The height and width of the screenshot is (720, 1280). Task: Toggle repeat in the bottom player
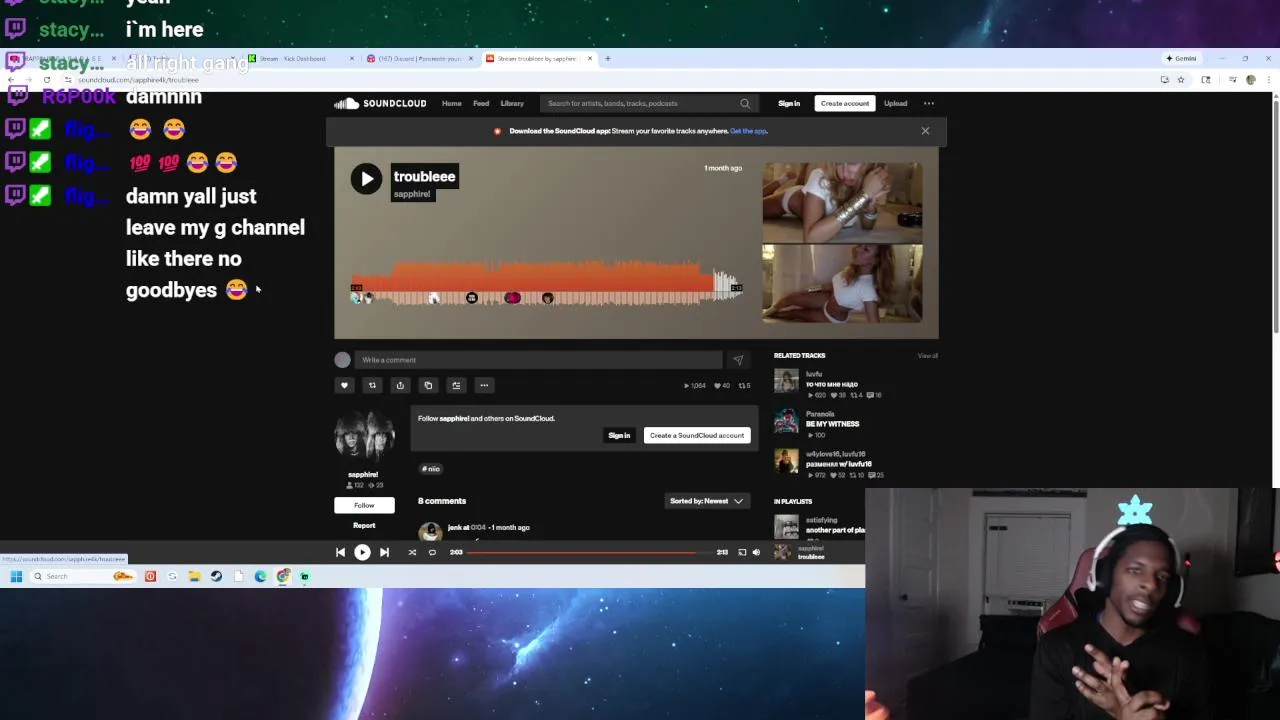click(432, 552)
